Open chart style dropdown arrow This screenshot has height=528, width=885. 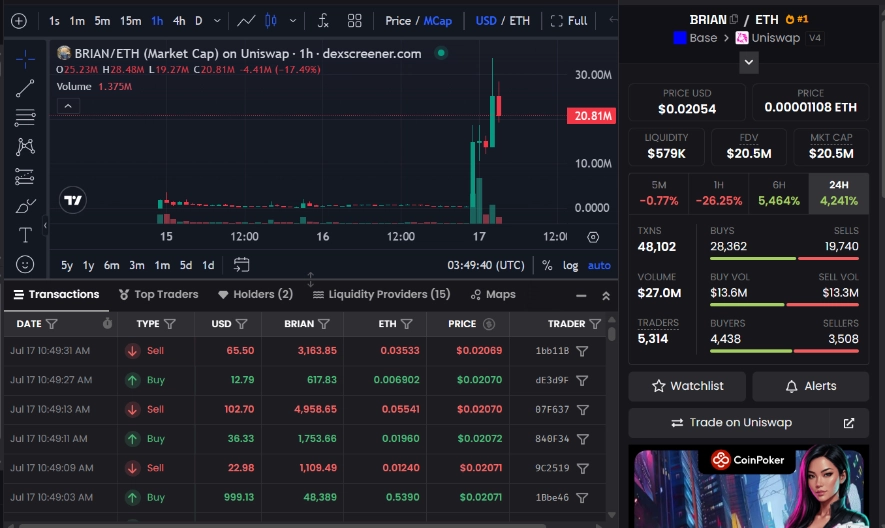tap(293, 21)
